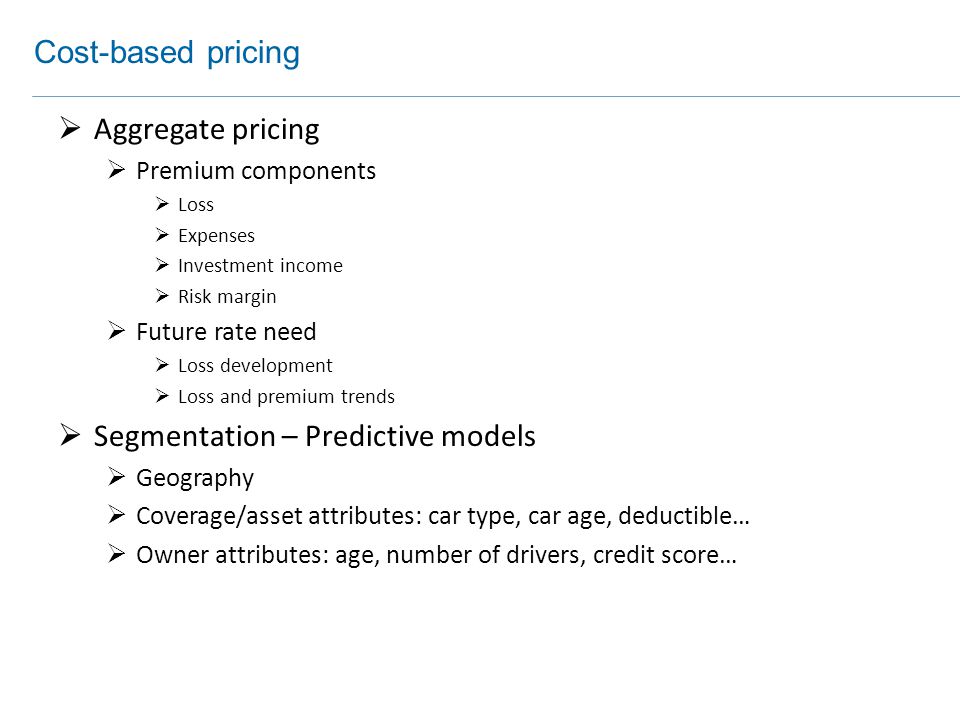
Task: Click the Future rate need text
Action: 226,332
